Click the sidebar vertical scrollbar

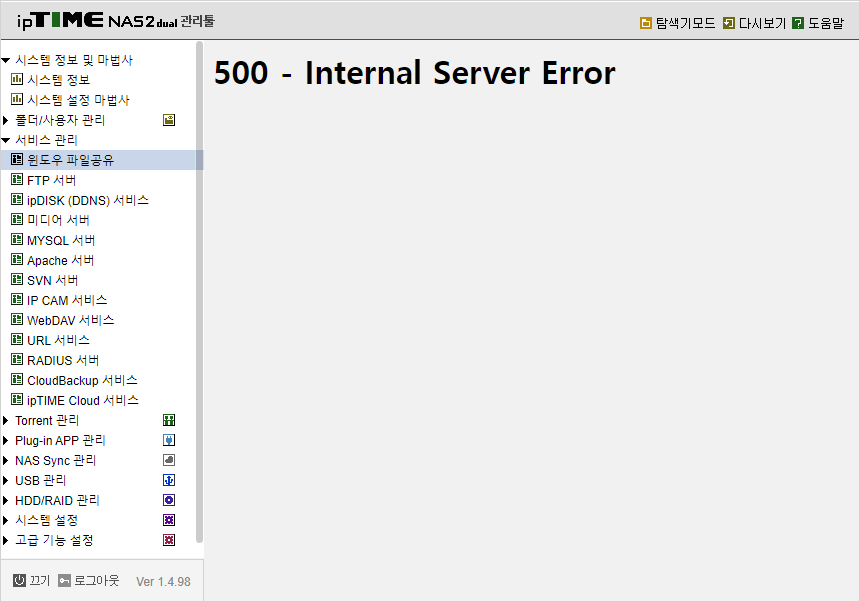[200, 292]
